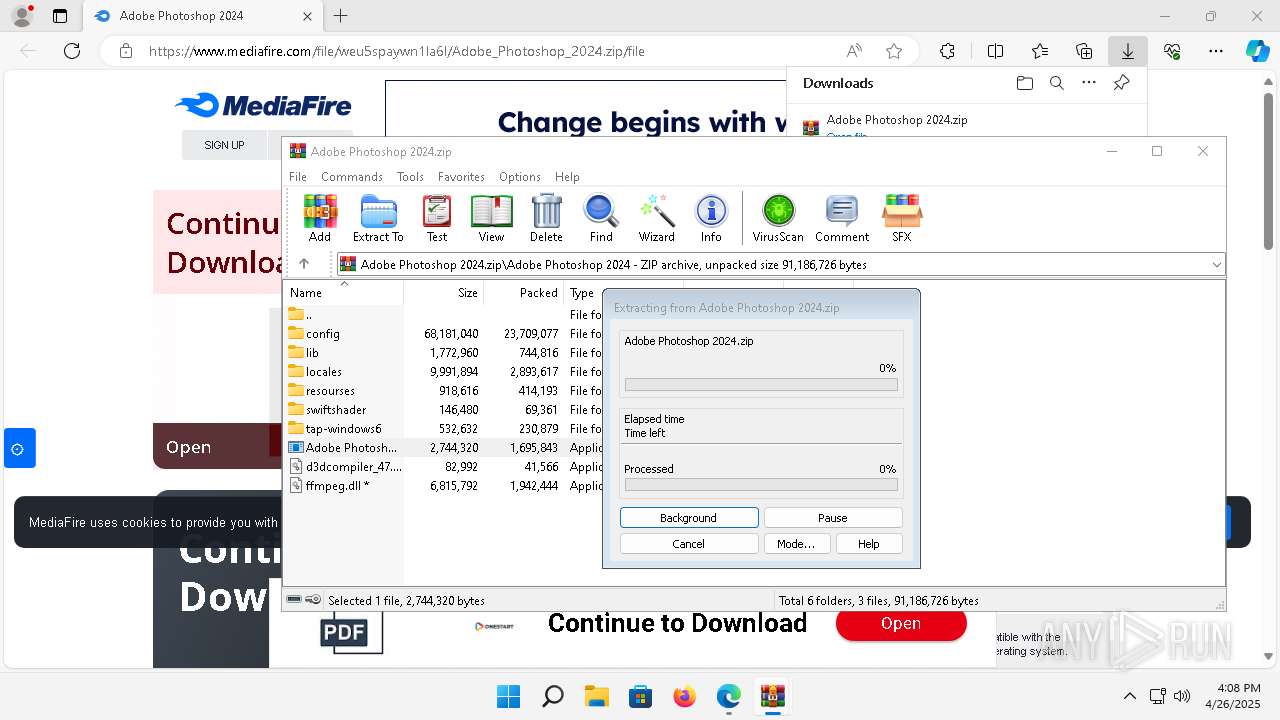Open the Options menu
Image resolution: width=1280 pixels, height=720 pixels.
520,176
